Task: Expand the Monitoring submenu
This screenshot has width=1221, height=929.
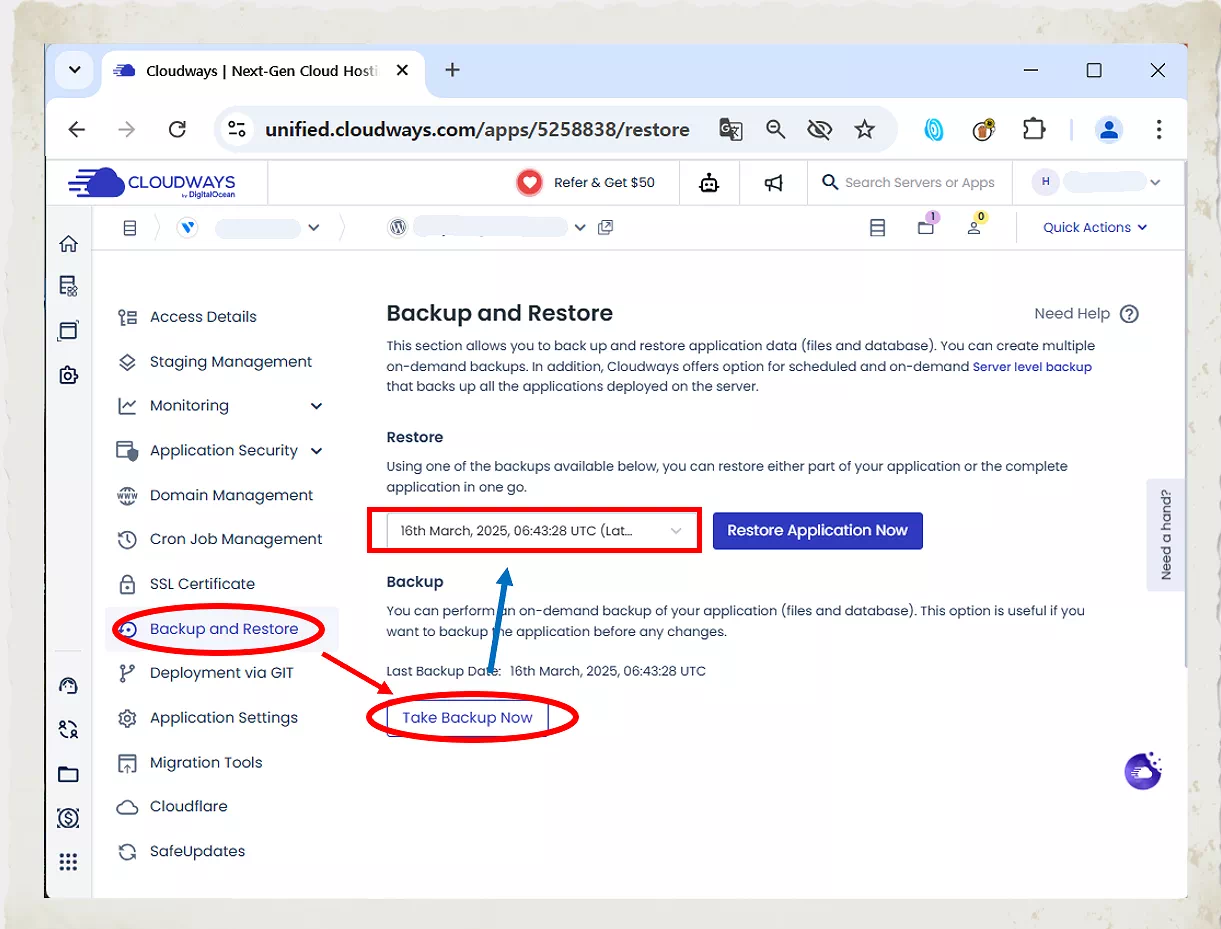Action: pyautogui.click(x=316, y=406)
